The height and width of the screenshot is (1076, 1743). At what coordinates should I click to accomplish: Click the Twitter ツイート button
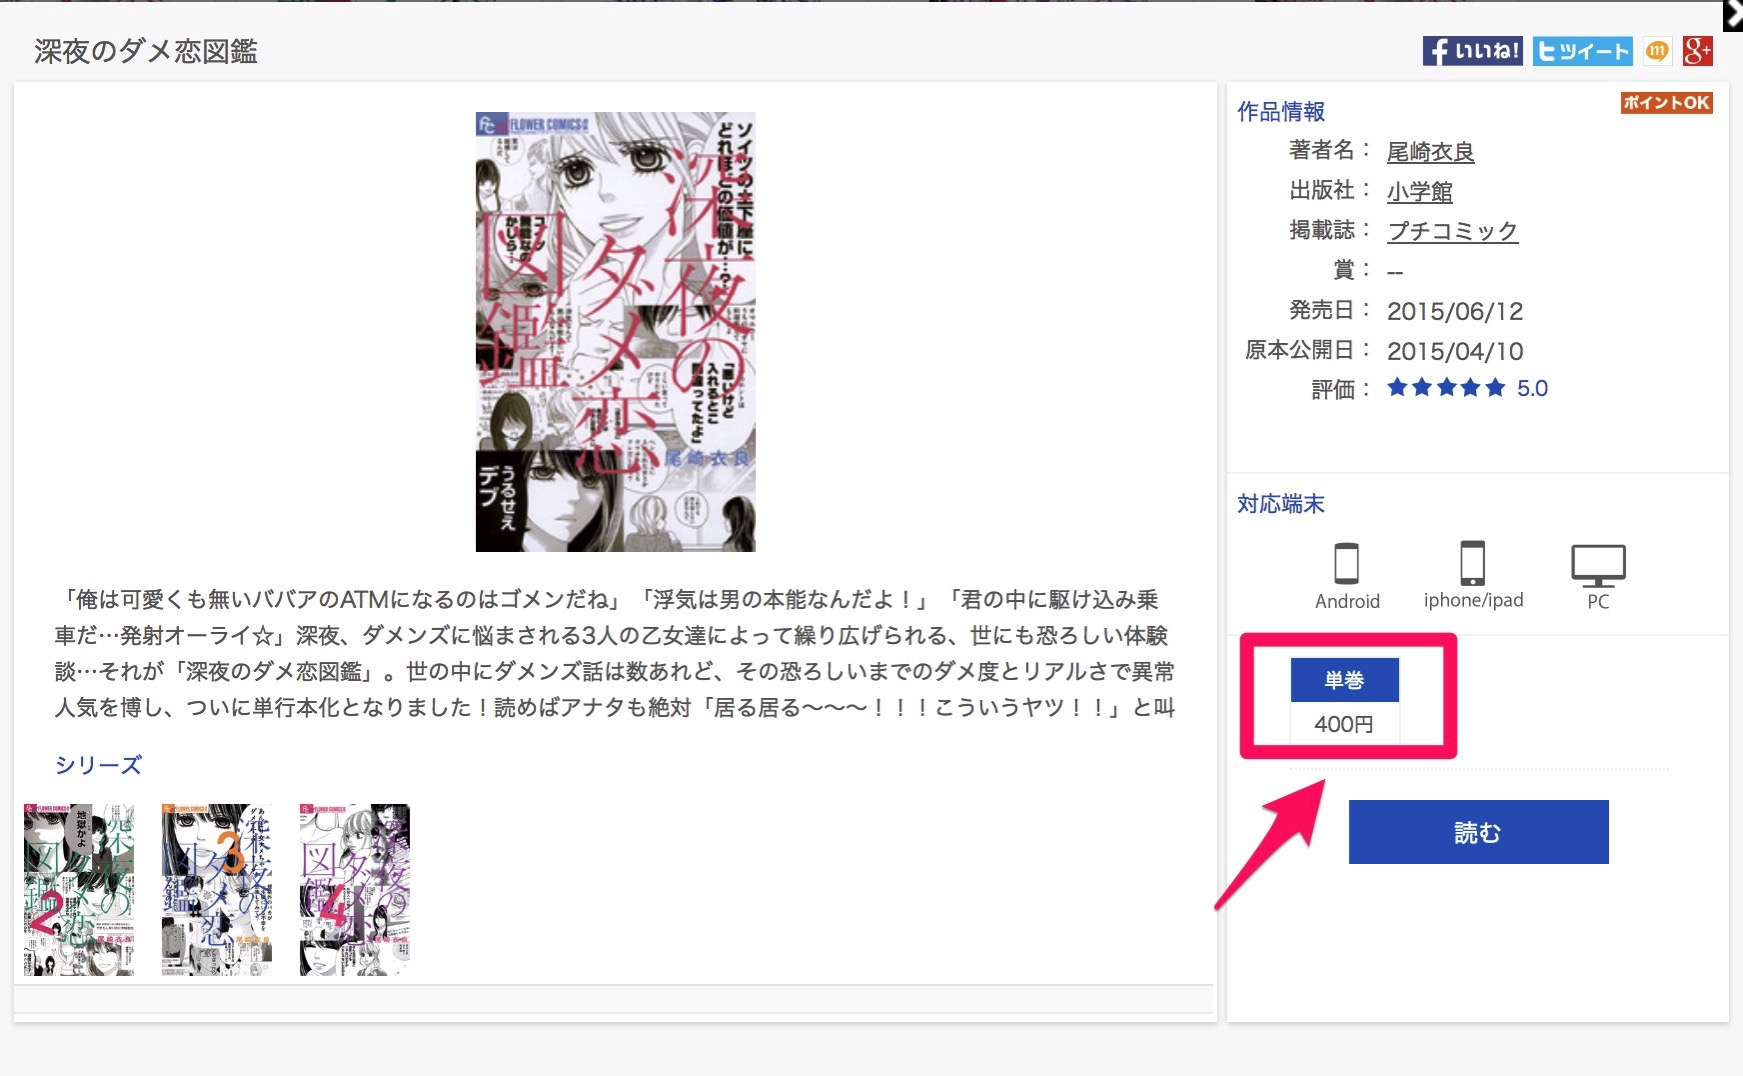[x=1582, y=51]
